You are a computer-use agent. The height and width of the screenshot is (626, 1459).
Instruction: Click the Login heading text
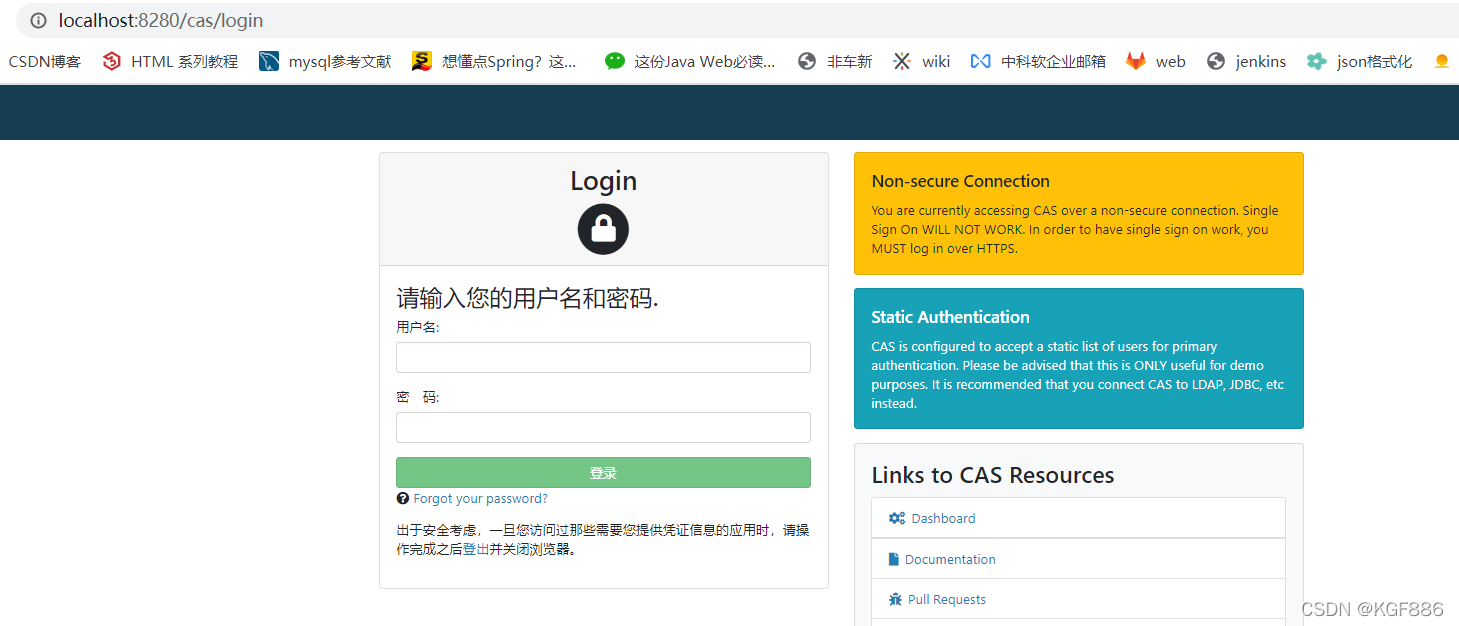tap(603, 180)
